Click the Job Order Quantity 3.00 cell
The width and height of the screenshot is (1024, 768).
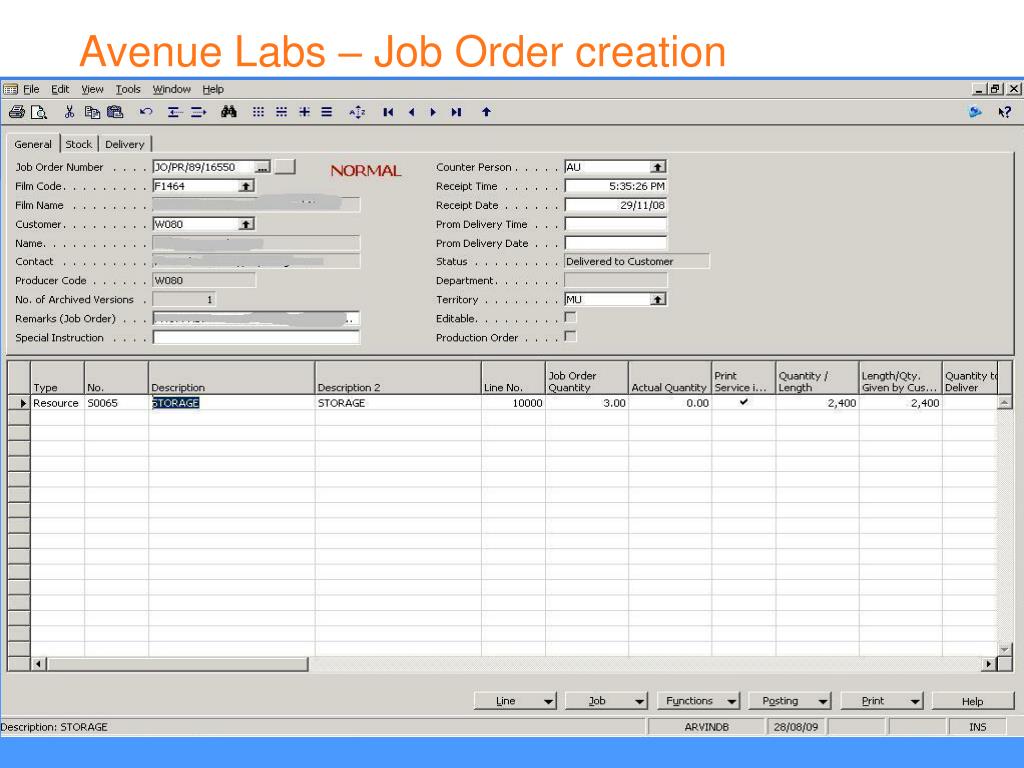coord(587,403)
